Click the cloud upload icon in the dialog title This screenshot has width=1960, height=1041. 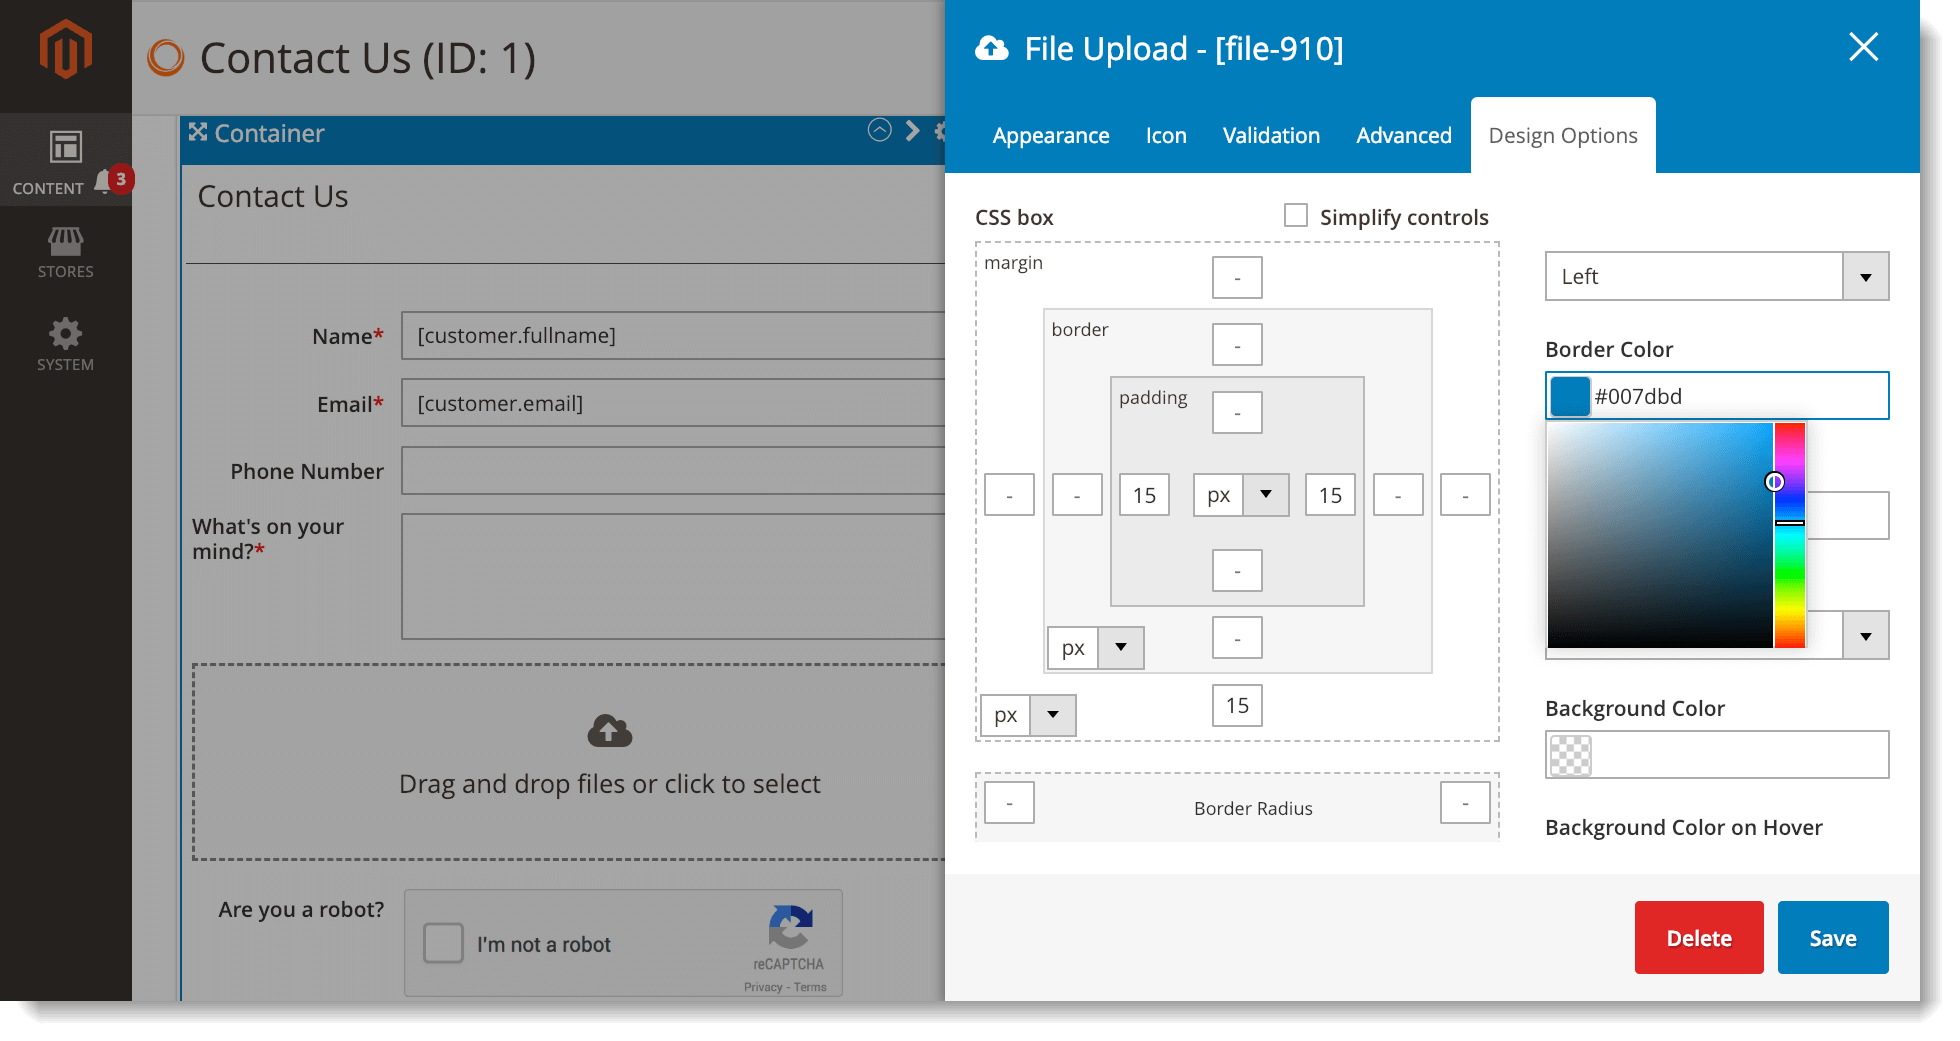[x=990, y=47]
